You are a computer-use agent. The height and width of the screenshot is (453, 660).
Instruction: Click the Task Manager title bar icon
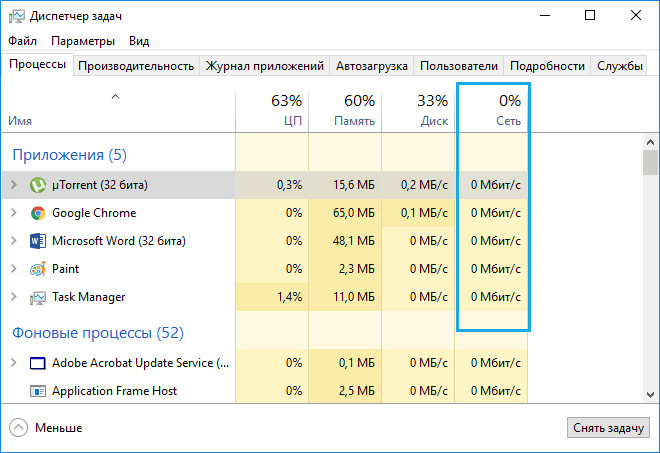(17, 16)
